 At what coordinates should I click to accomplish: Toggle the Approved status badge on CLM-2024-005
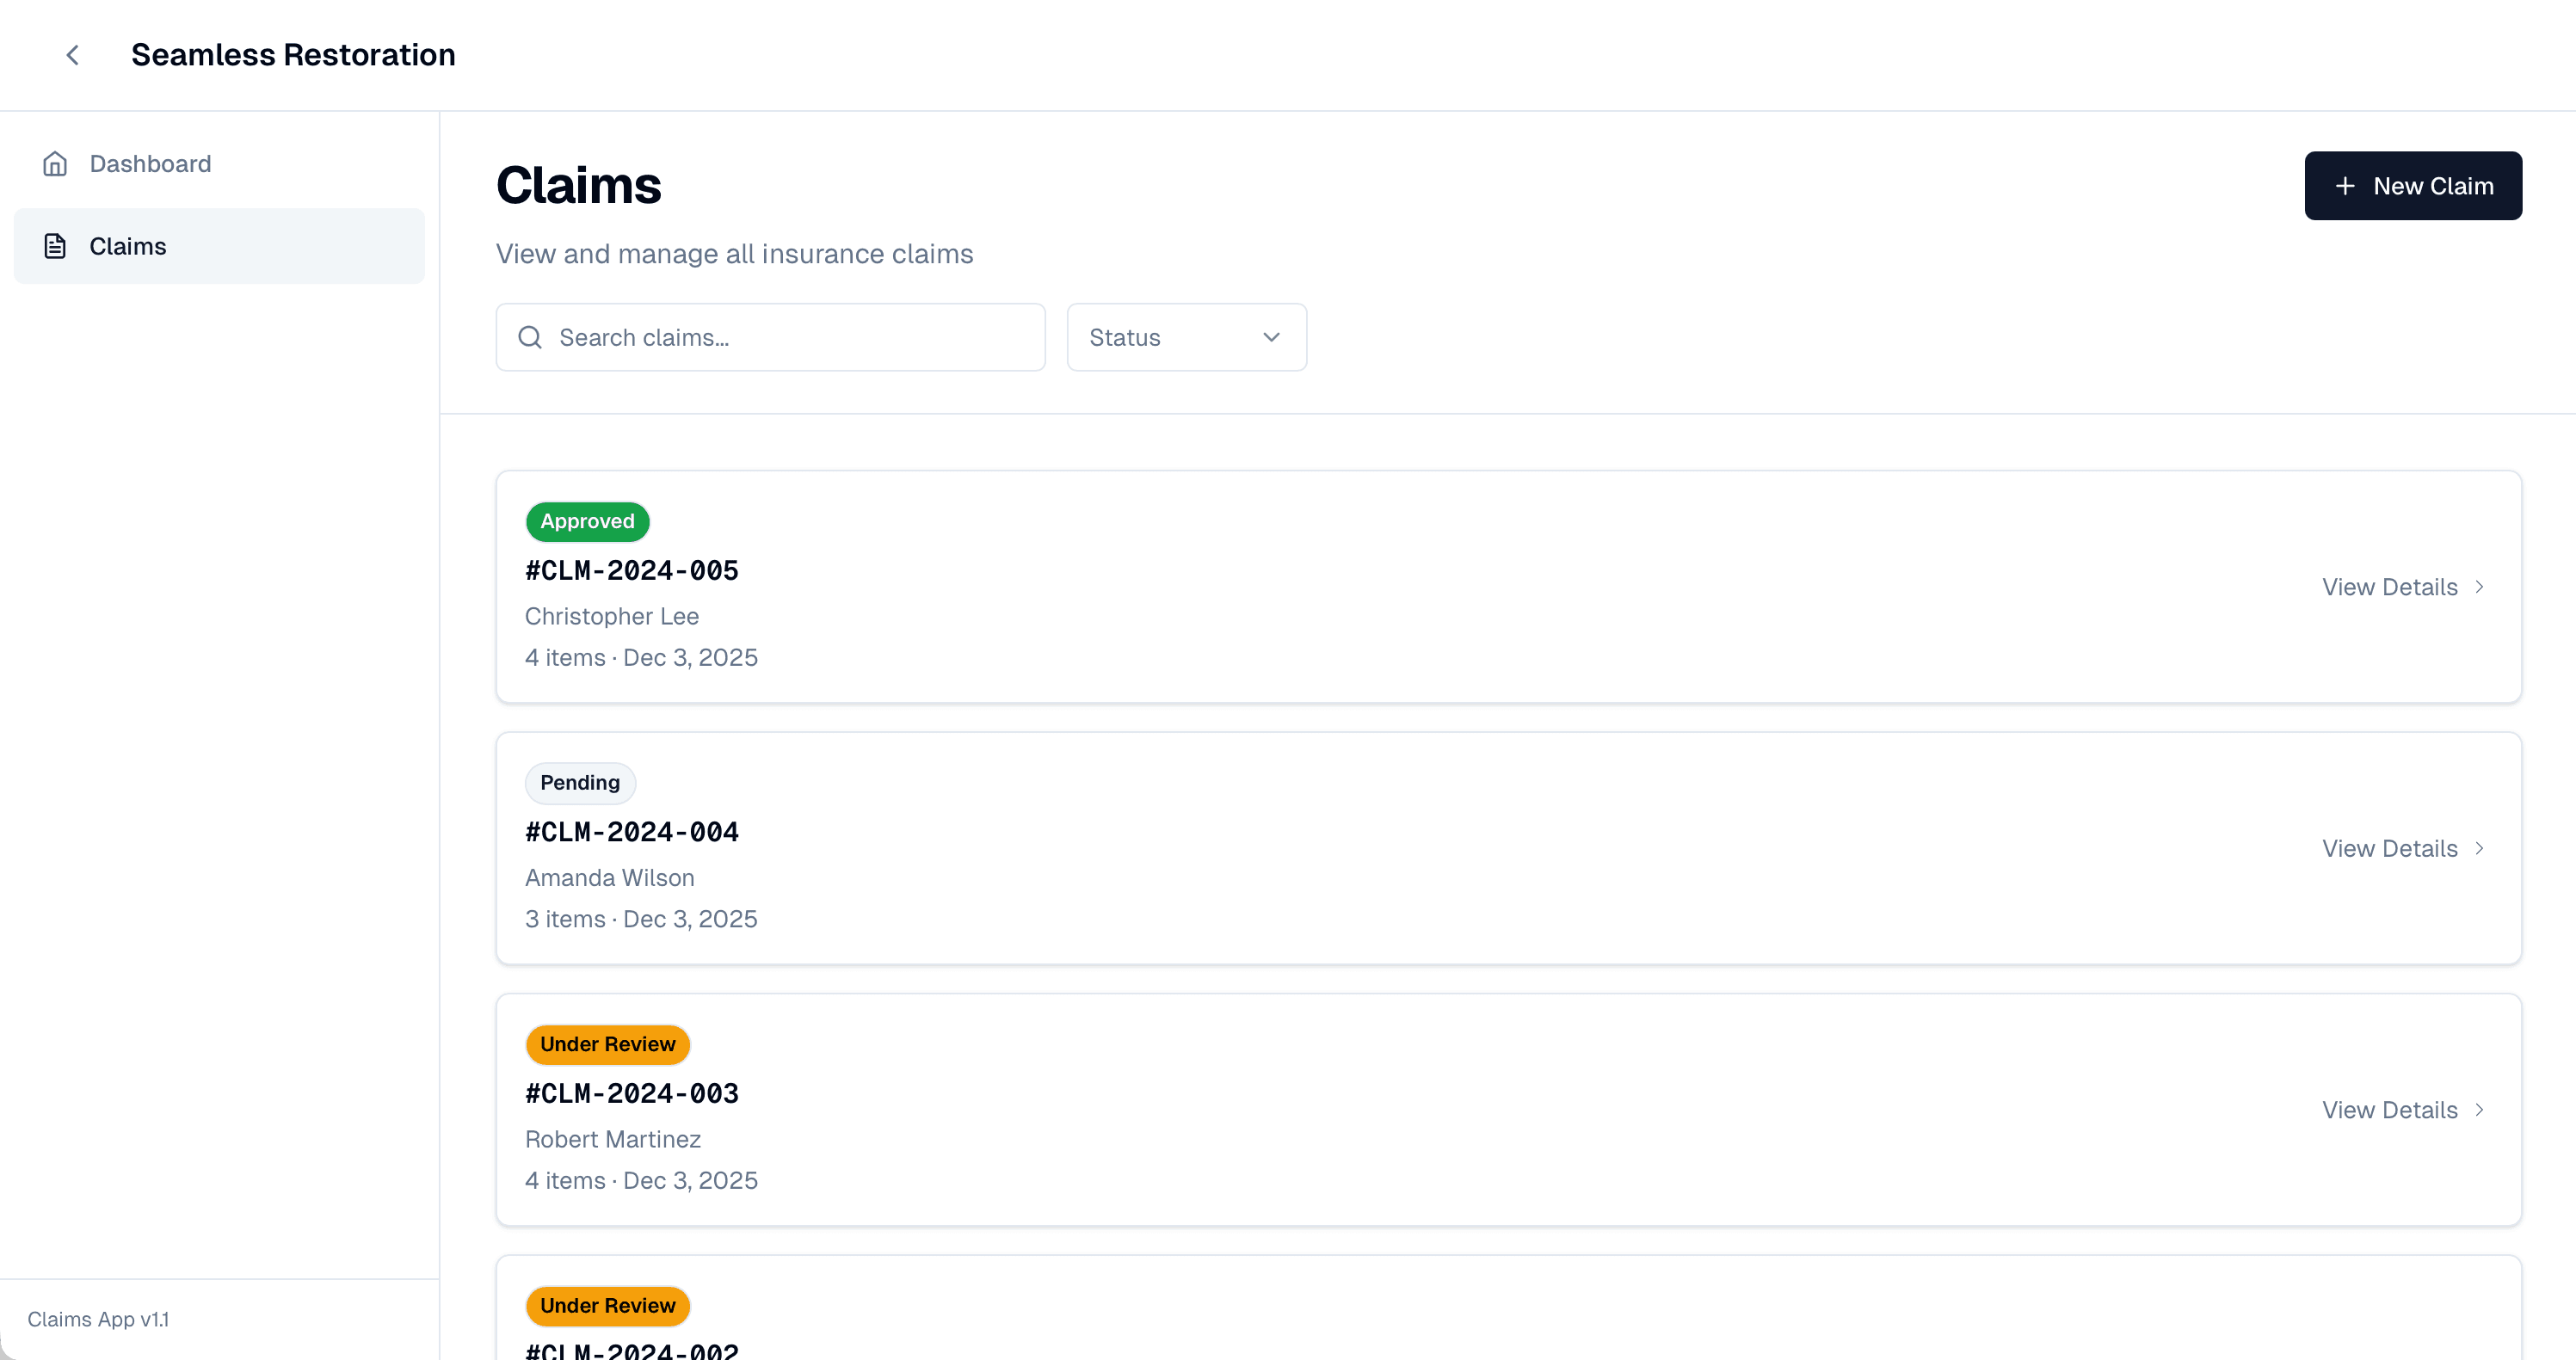587,521
